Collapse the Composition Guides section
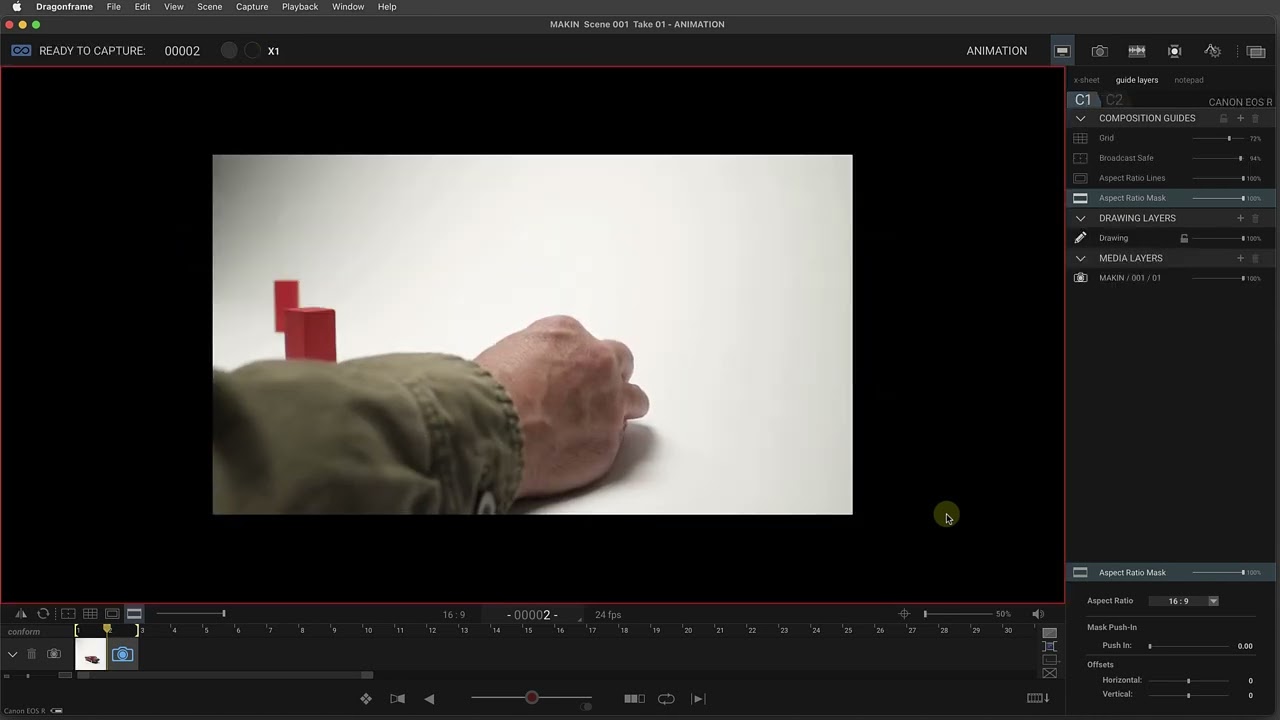 (x=1080, y=118)
